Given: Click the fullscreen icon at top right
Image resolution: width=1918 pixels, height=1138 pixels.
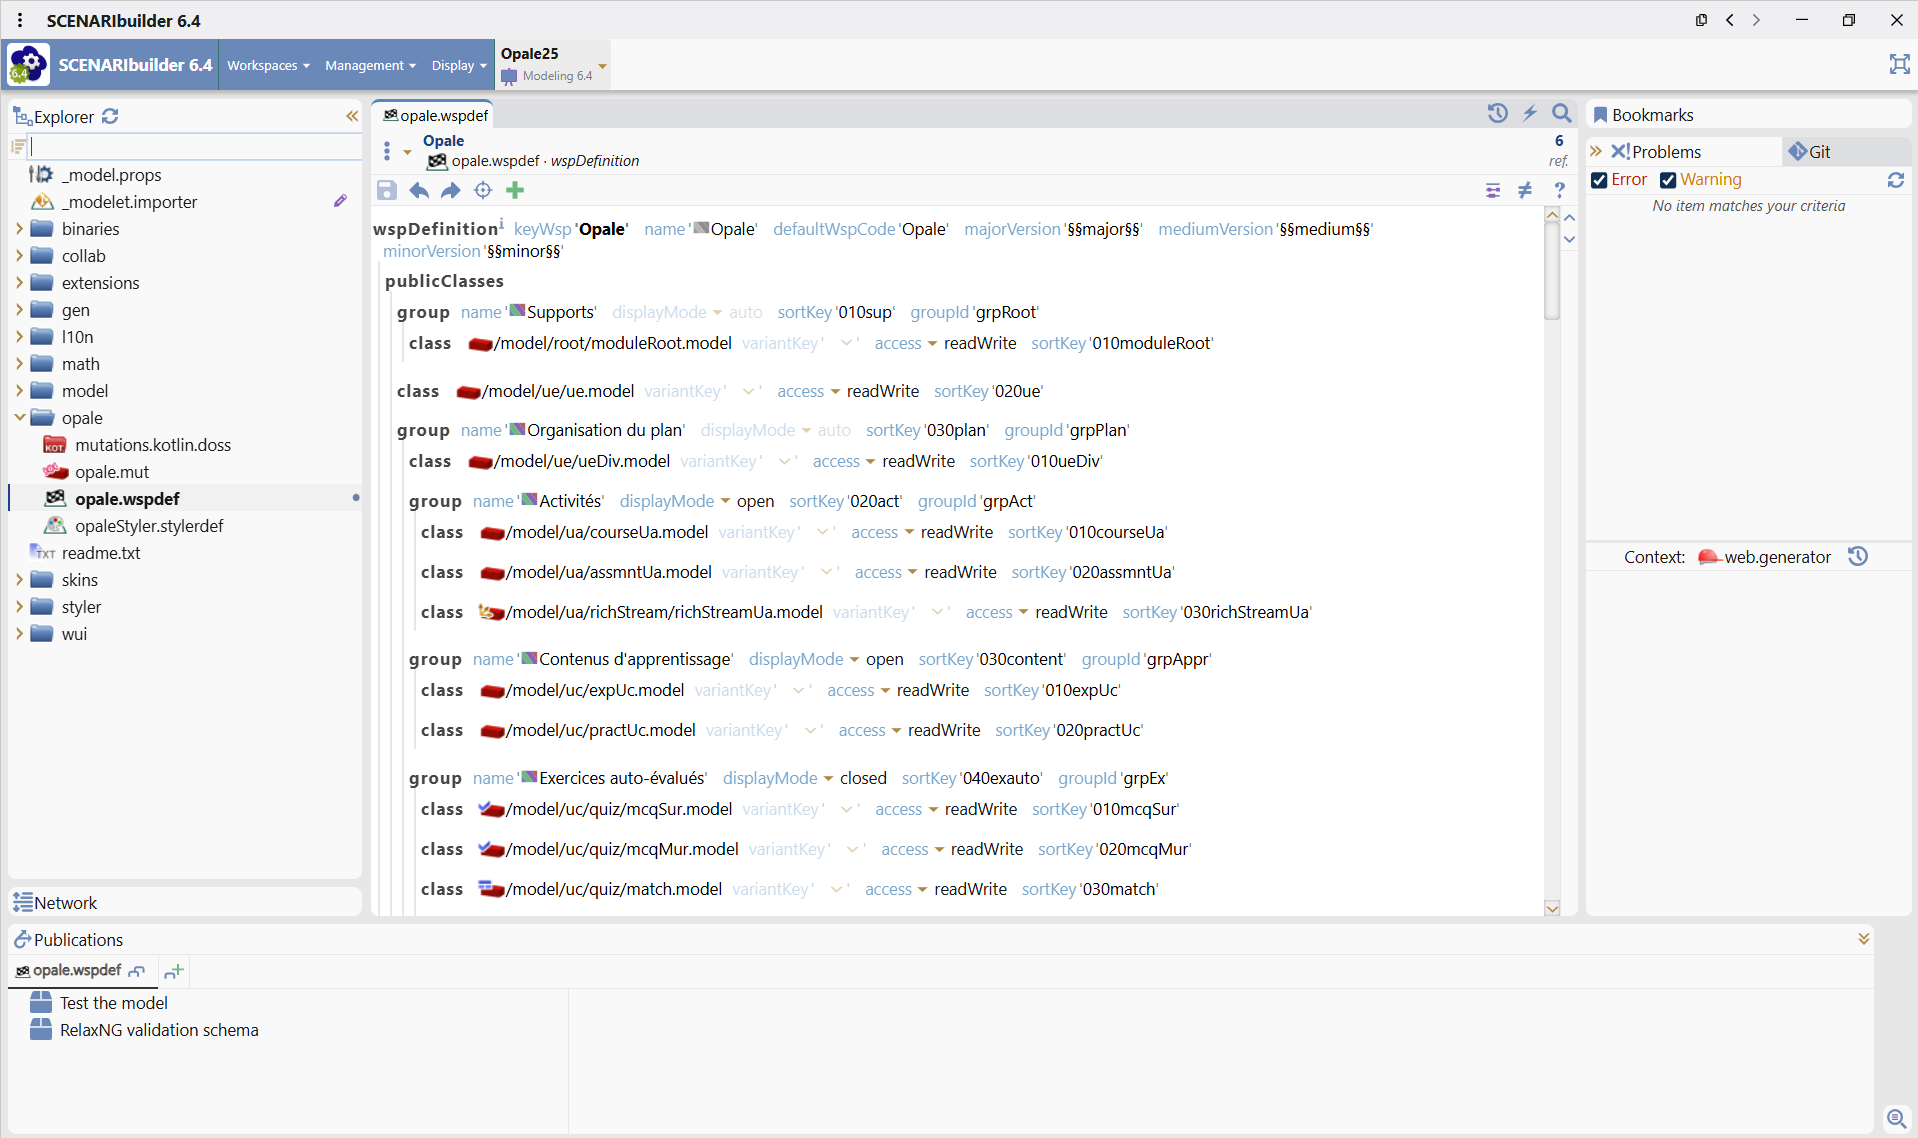Looking at the screenshot, I should point(1899,64).
